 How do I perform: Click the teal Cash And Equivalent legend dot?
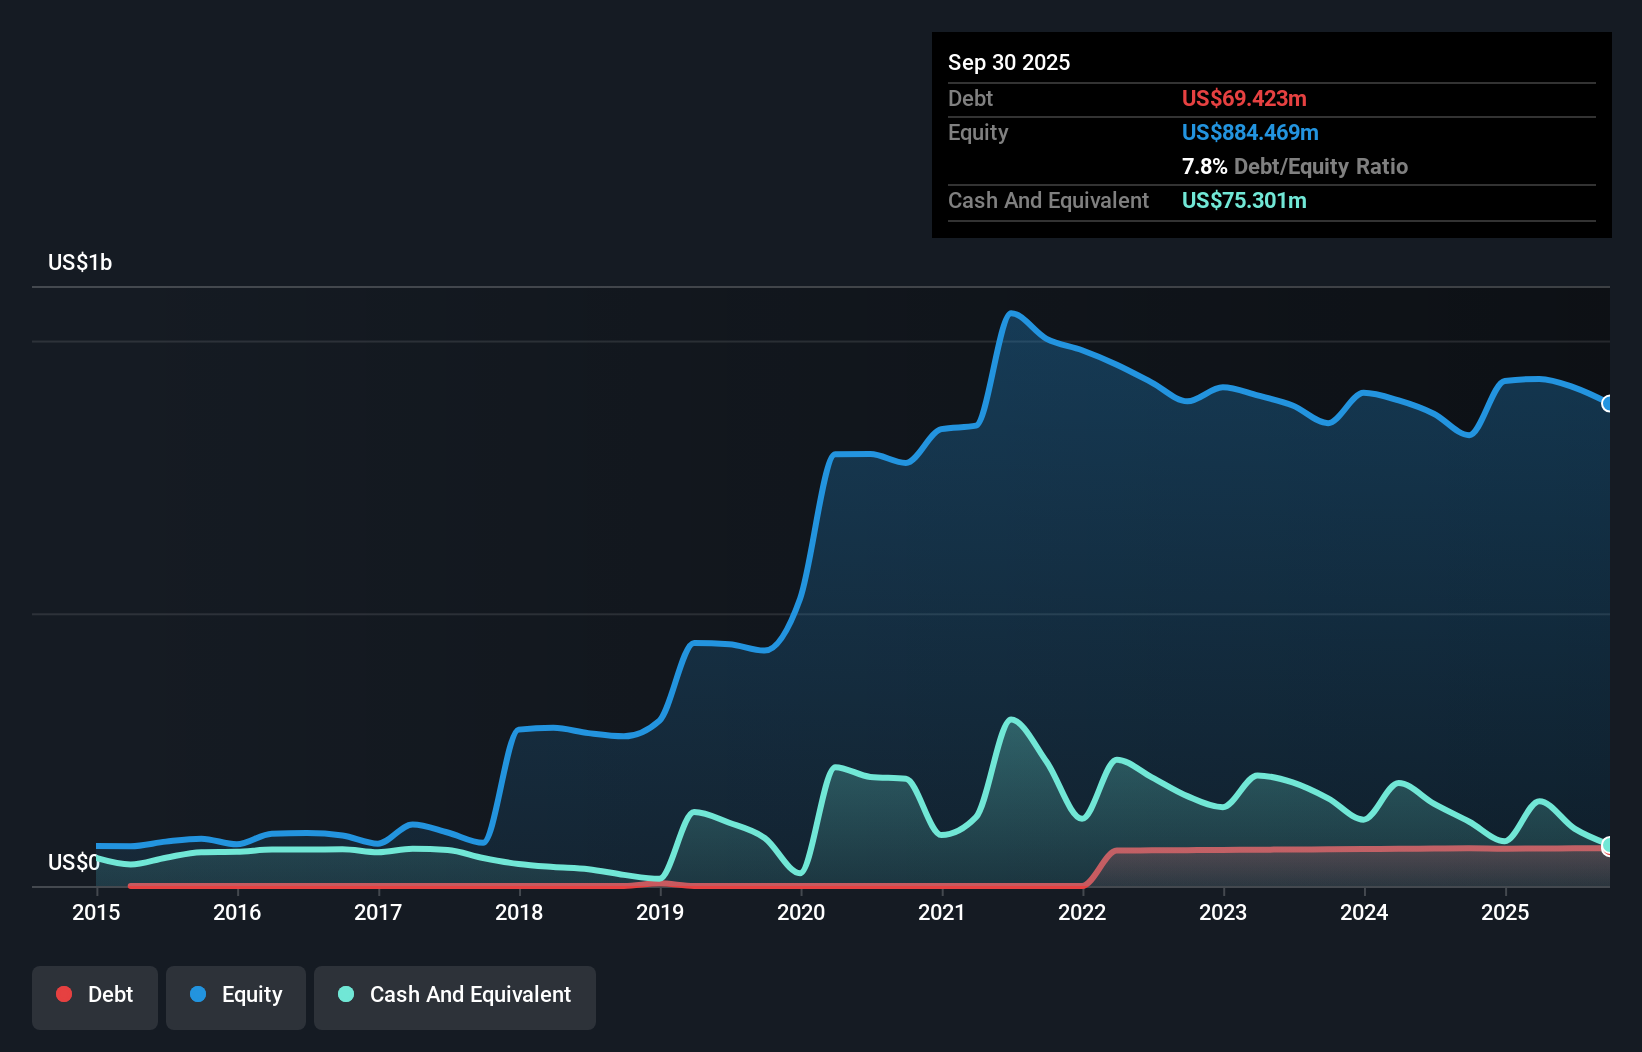pos(345,994)
